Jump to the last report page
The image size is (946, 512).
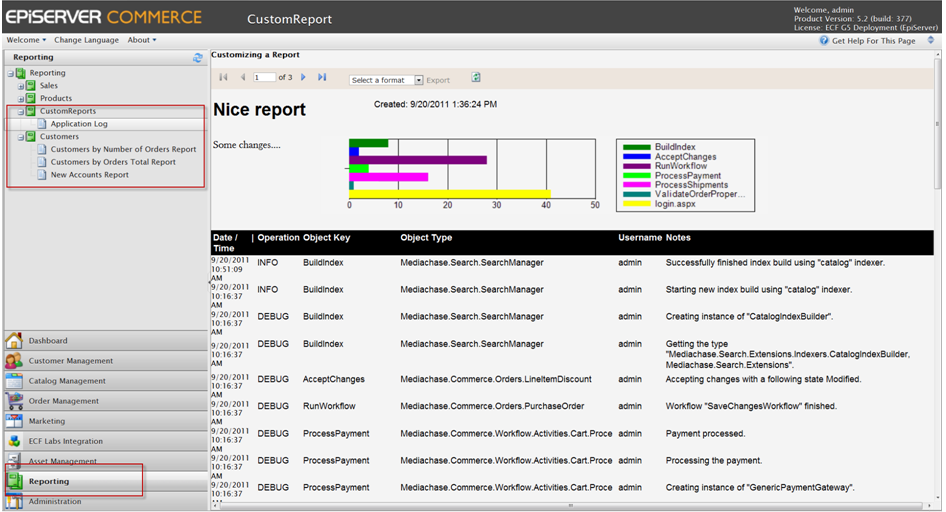(x=322, y=77)
